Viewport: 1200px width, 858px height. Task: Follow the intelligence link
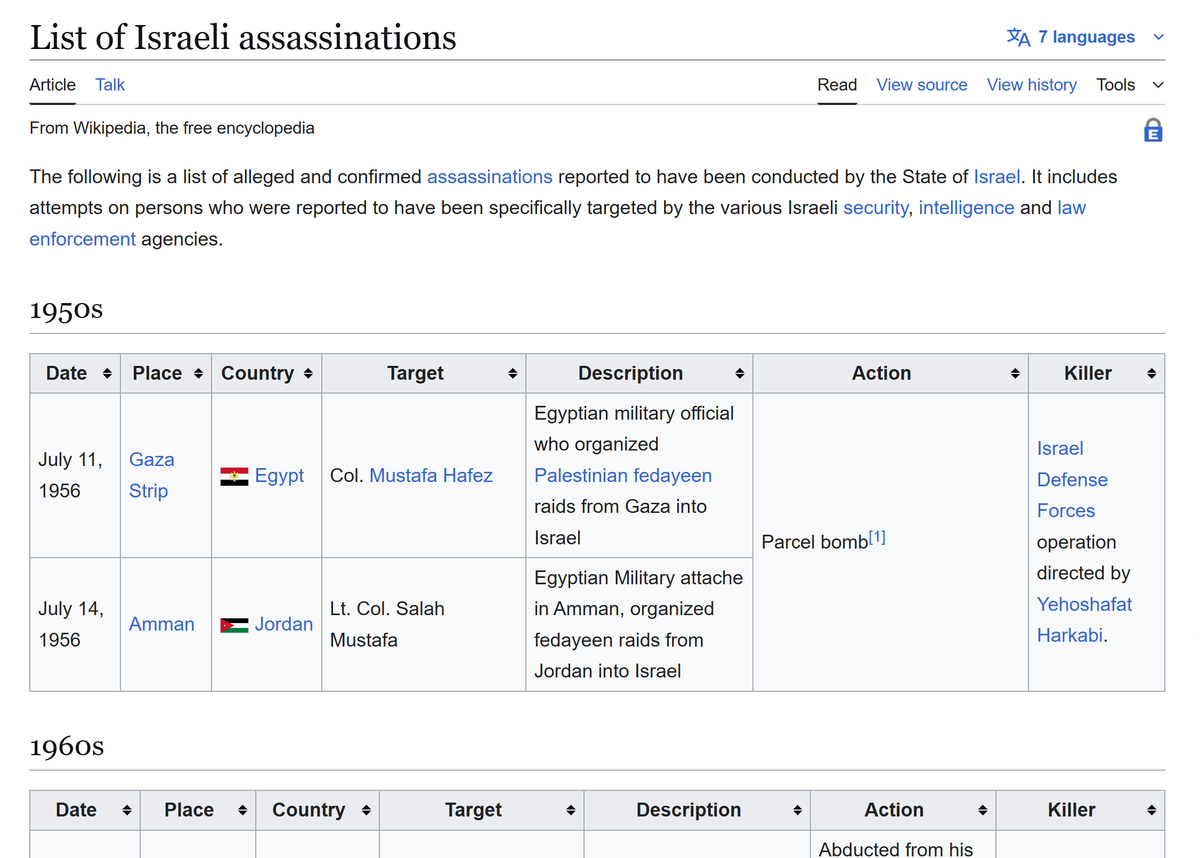966,208
